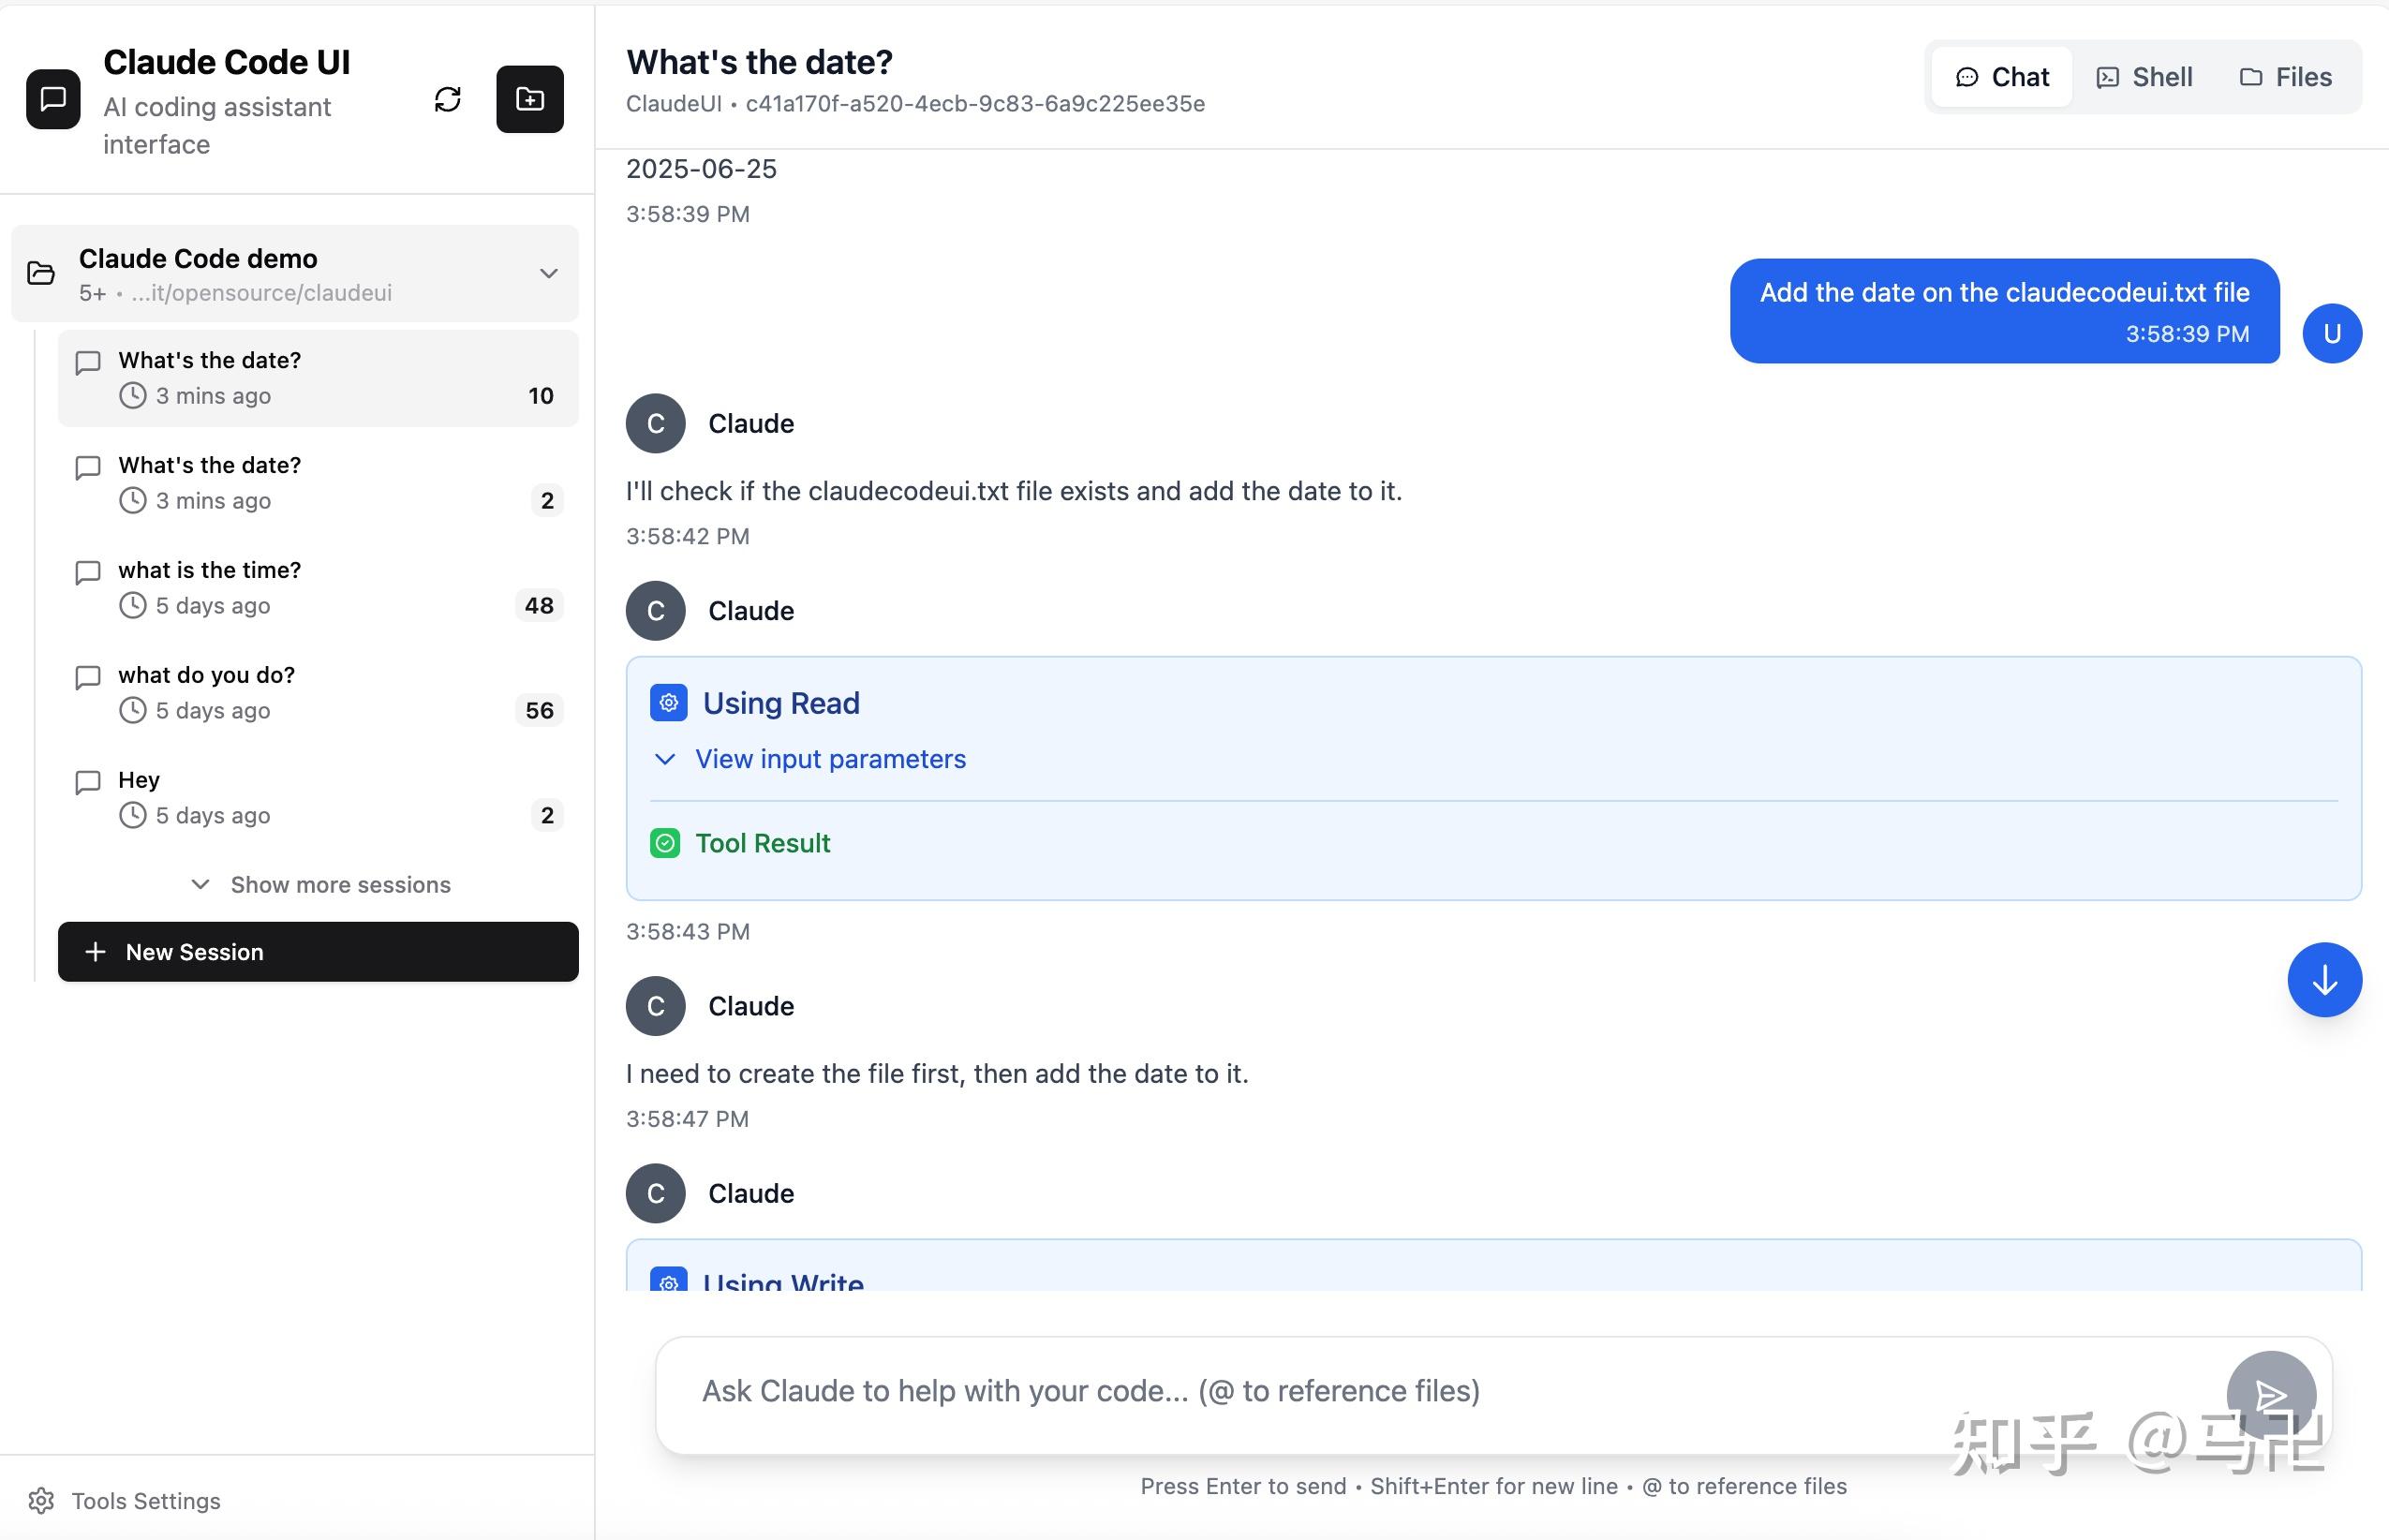The height and width of the screenshot is (1540, 2389).
Task: Click the send message paper plane icon
Action: 2270,1395
